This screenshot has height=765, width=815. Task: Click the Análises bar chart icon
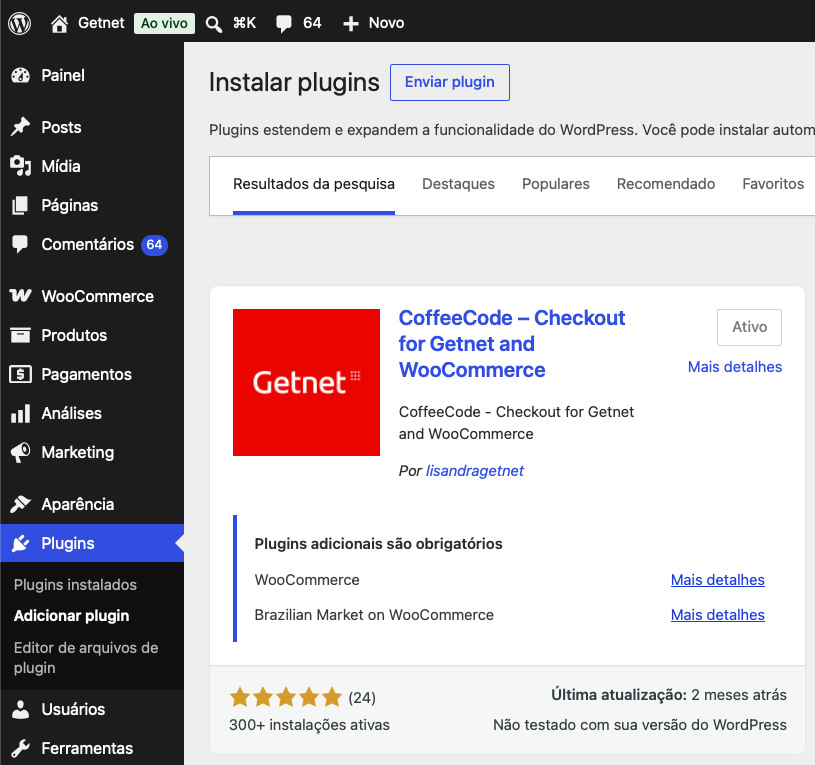[20, 414]
